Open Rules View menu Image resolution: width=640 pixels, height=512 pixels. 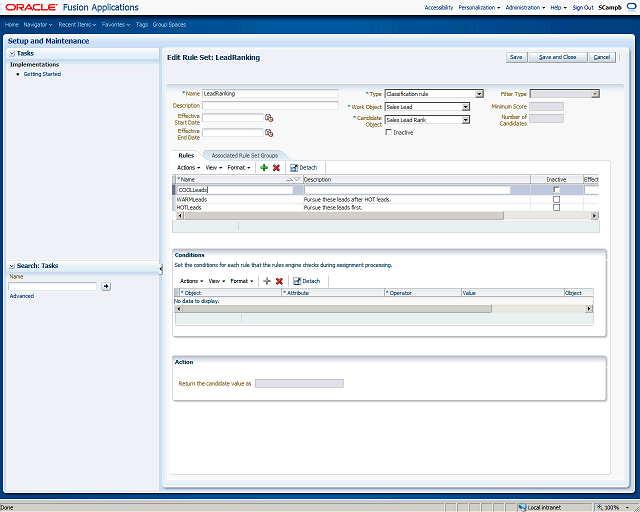(214, 167)
